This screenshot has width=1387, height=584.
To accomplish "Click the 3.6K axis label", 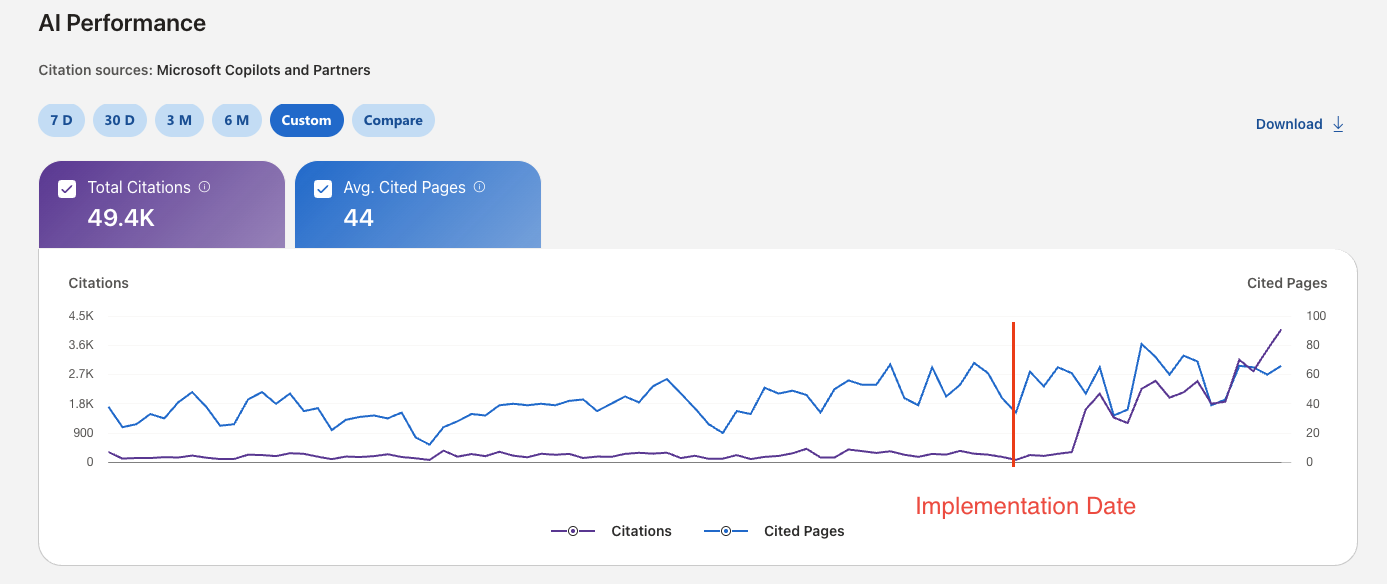I will (80, 345).
